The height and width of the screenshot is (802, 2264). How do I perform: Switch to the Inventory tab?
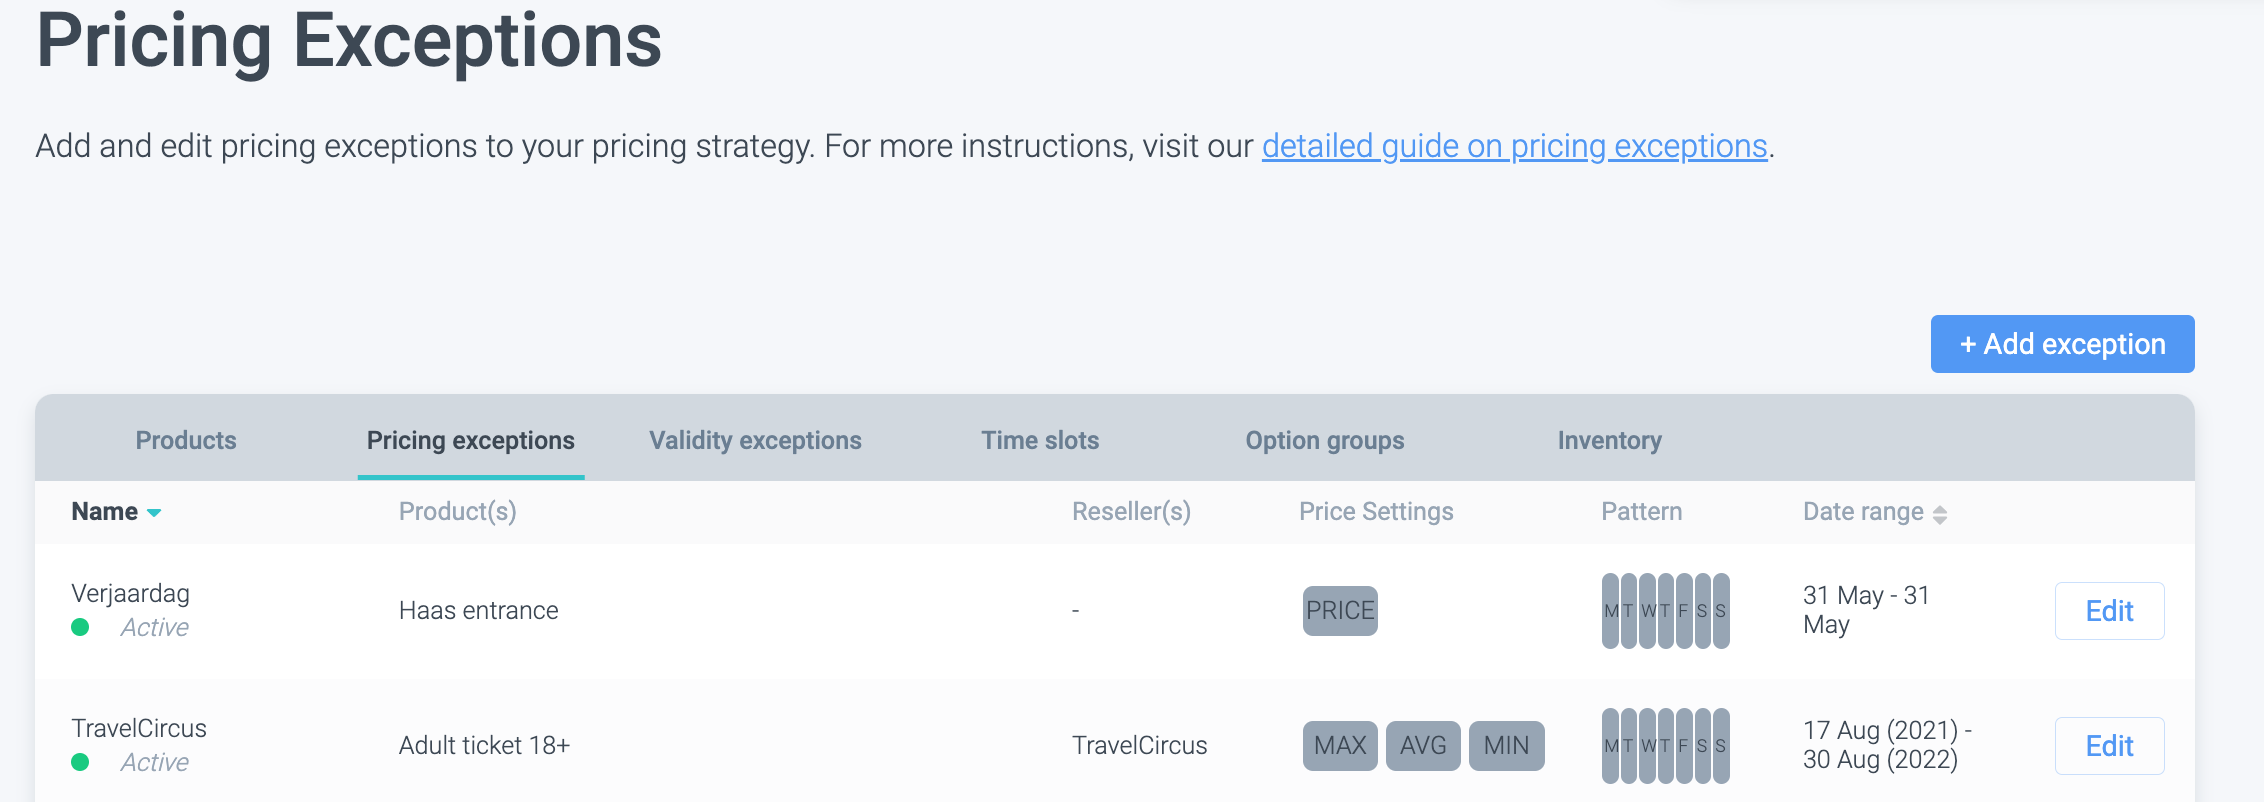(x=1609, y=440)
